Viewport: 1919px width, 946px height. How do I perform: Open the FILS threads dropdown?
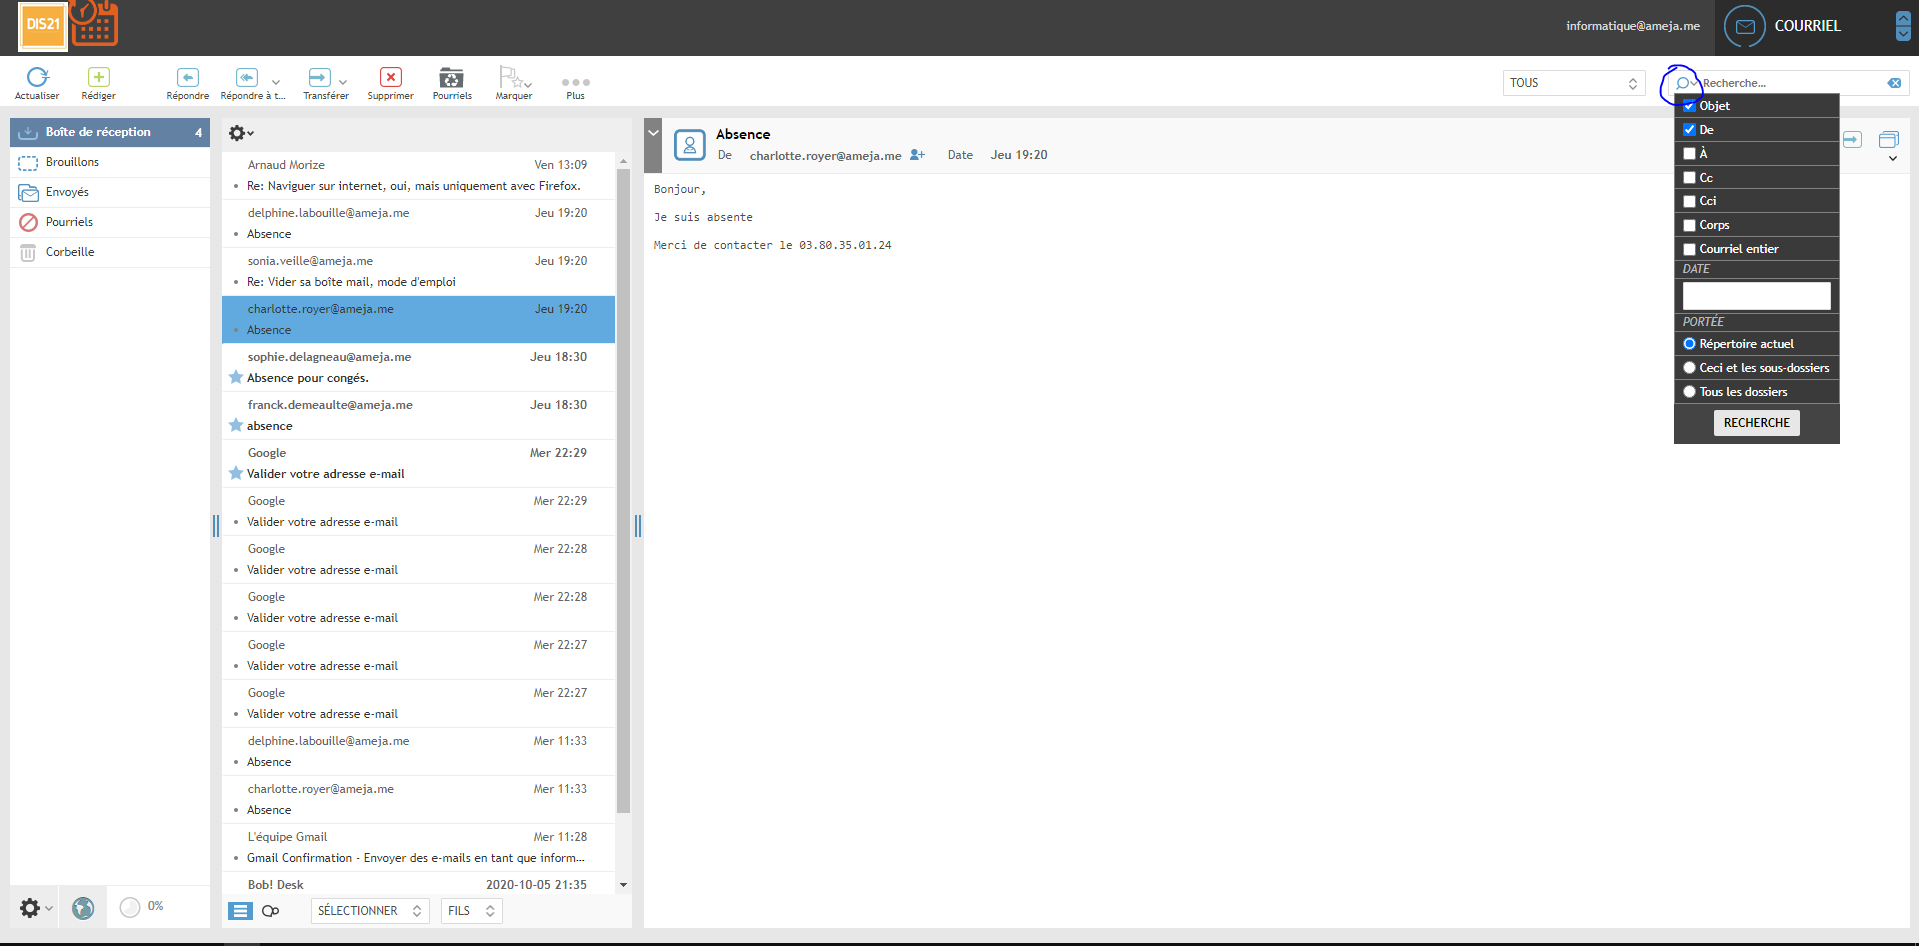[471, 911]
